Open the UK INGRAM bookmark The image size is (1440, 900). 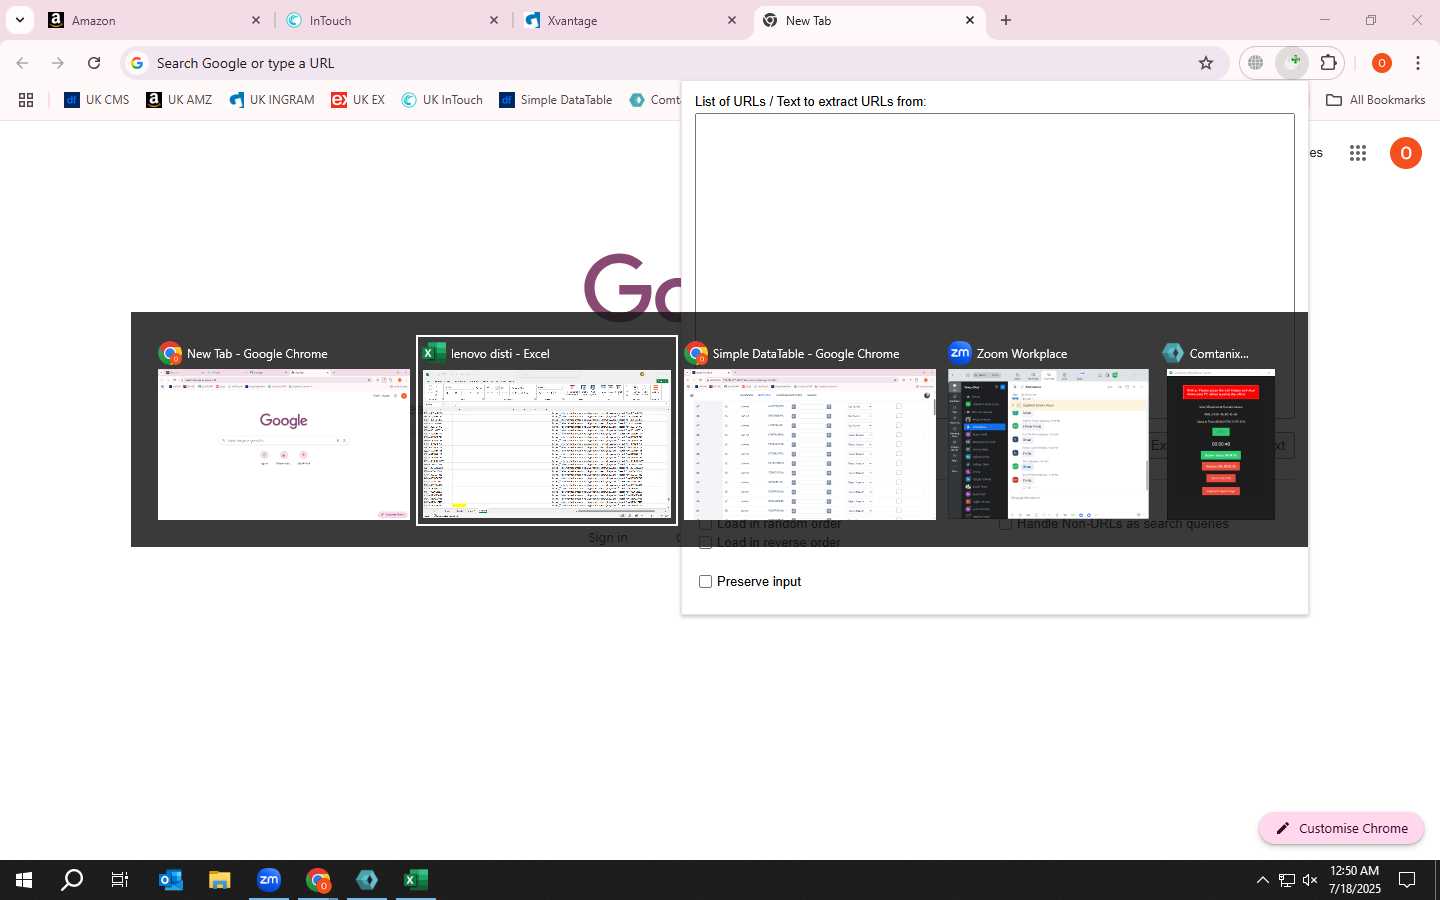pos(272,100)
